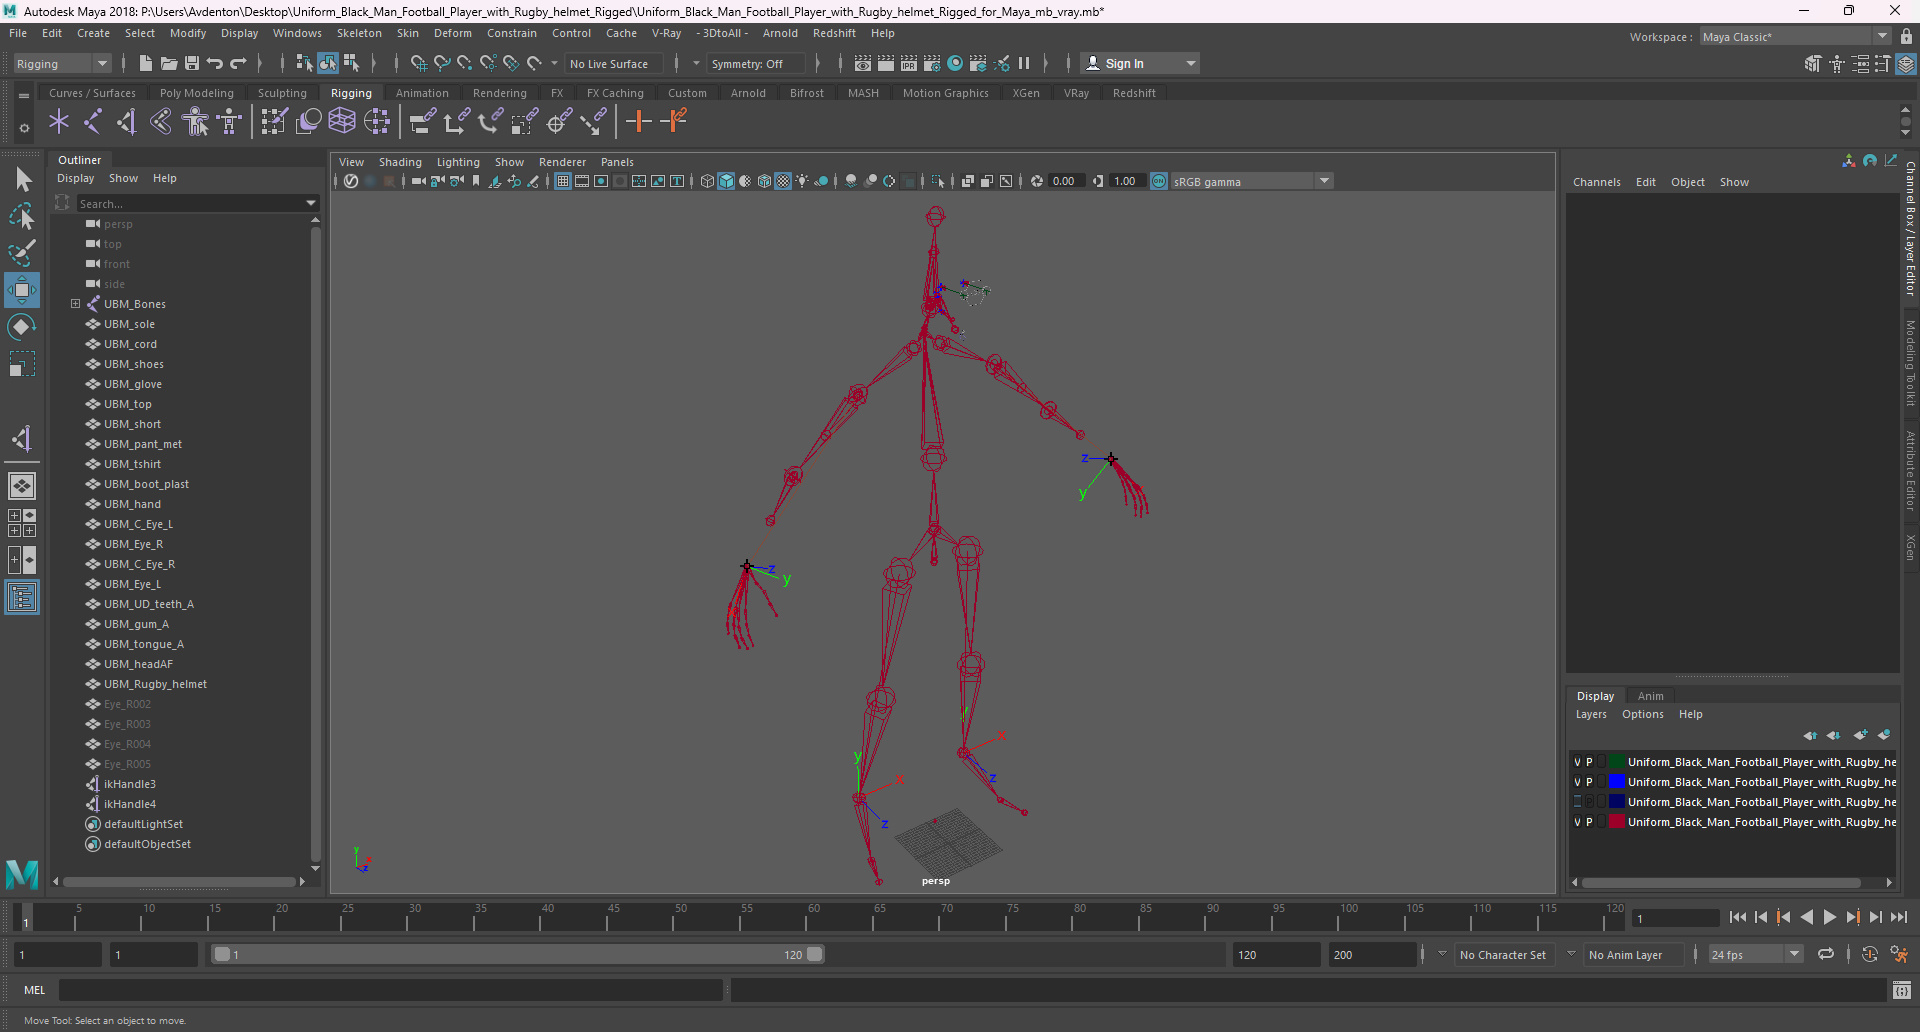The image size is (1920, 1032).
Task: Expand the UBM_Bones node in Outliner
Action: click(x=75, y=304)
